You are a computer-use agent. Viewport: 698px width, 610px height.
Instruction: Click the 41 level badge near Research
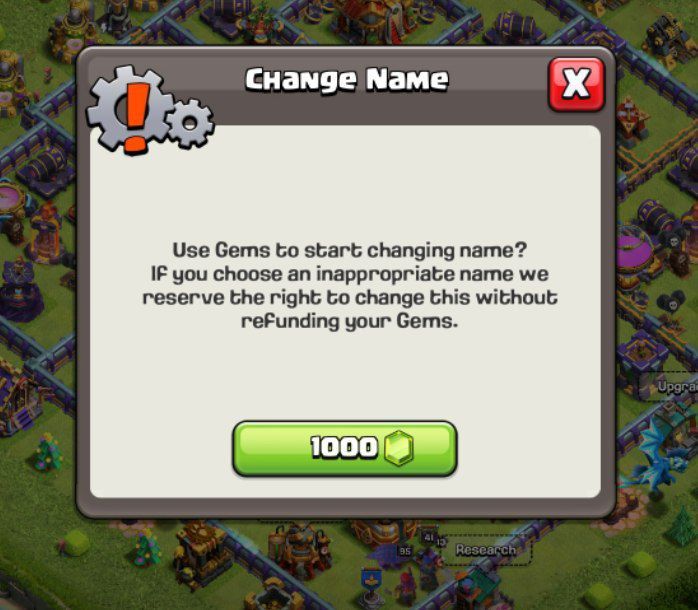tap(429, 537)
